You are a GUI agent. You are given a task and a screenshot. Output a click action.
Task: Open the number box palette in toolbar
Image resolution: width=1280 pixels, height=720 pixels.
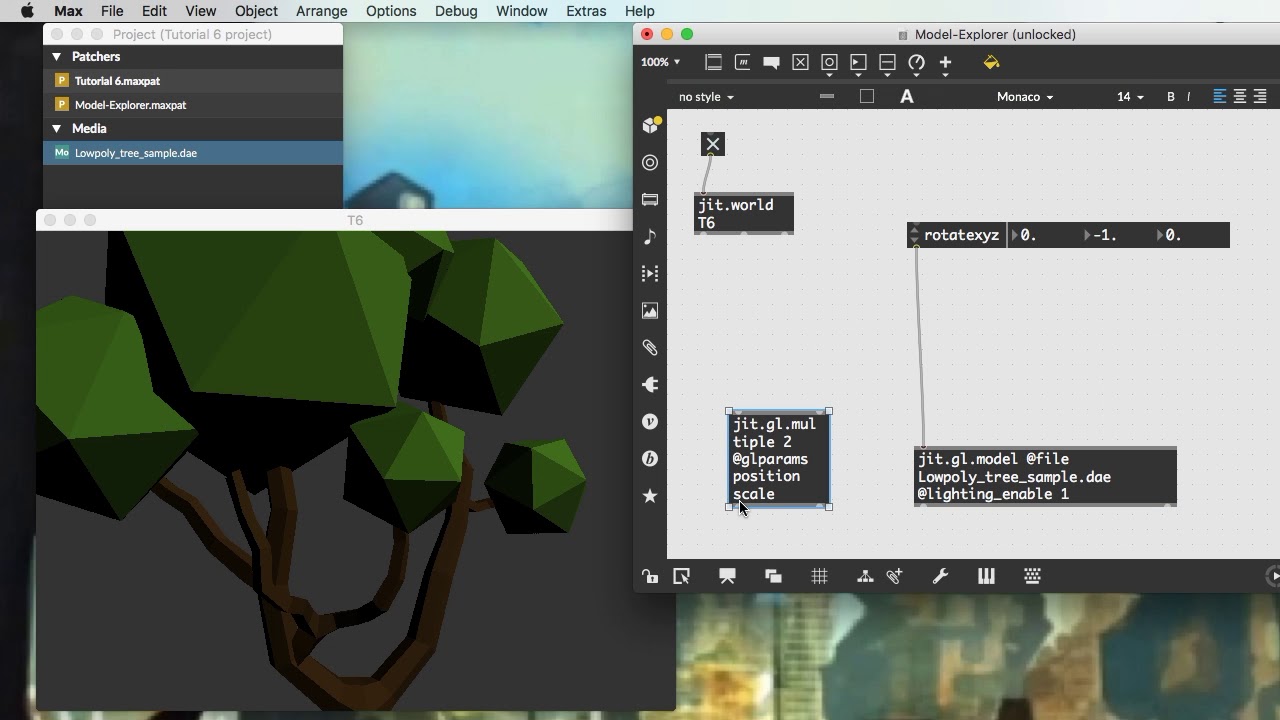[x=858, y=63]
